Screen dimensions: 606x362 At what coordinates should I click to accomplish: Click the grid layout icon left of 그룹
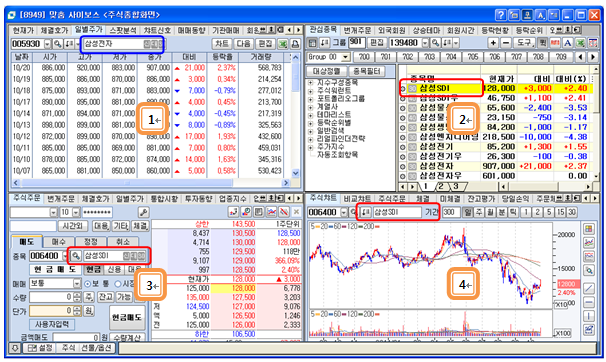click(x=313, y=43)
